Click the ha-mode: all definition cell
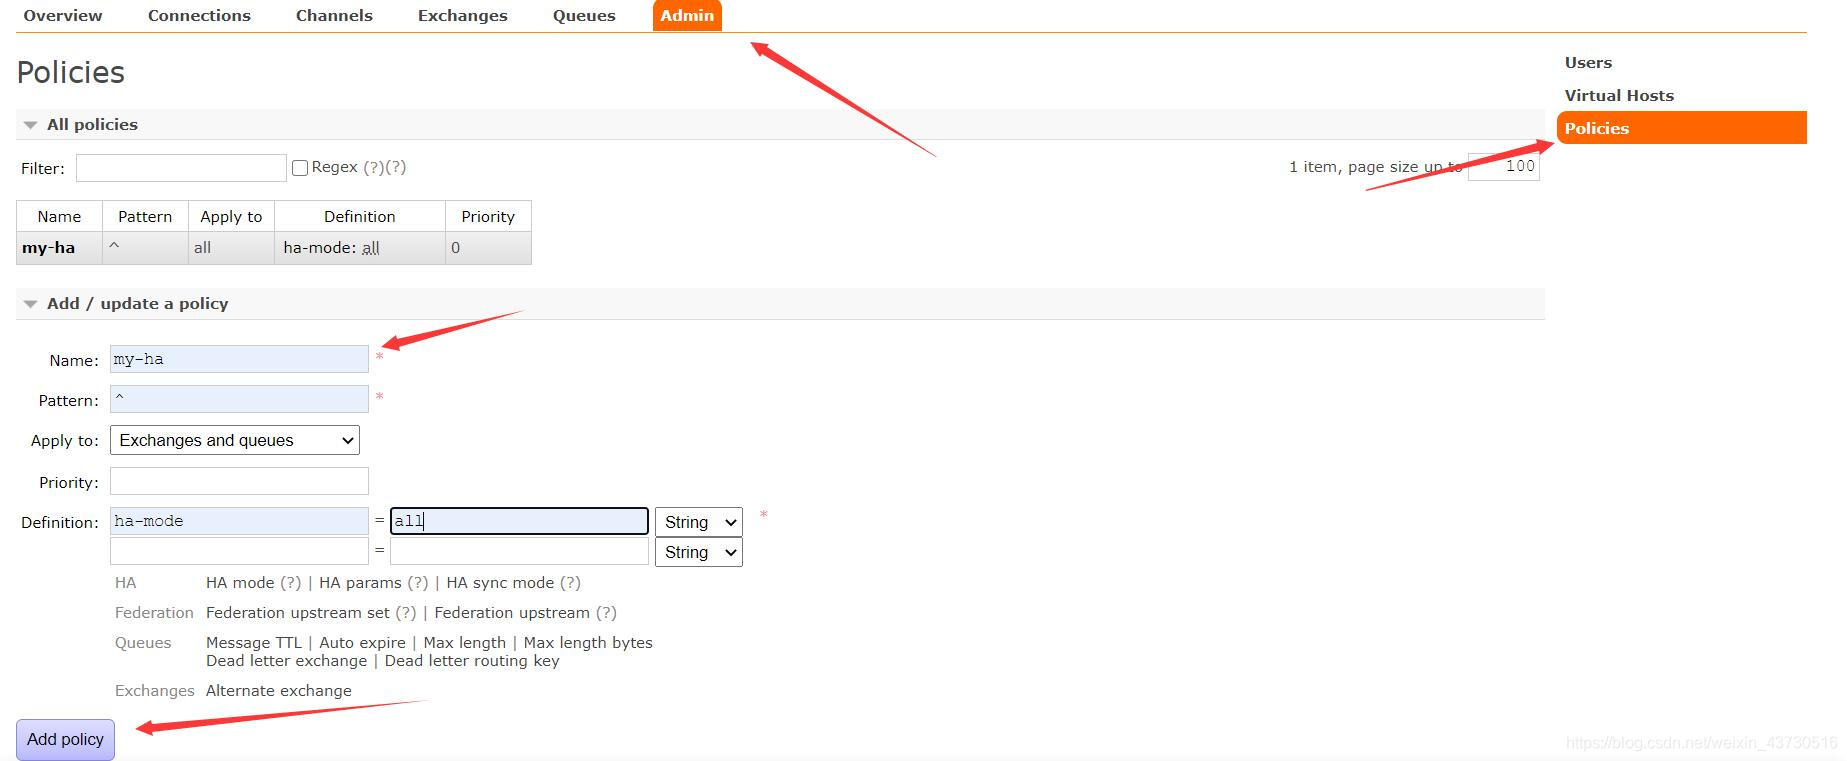Screen dimensions: 1847x761 pos(360,248)
